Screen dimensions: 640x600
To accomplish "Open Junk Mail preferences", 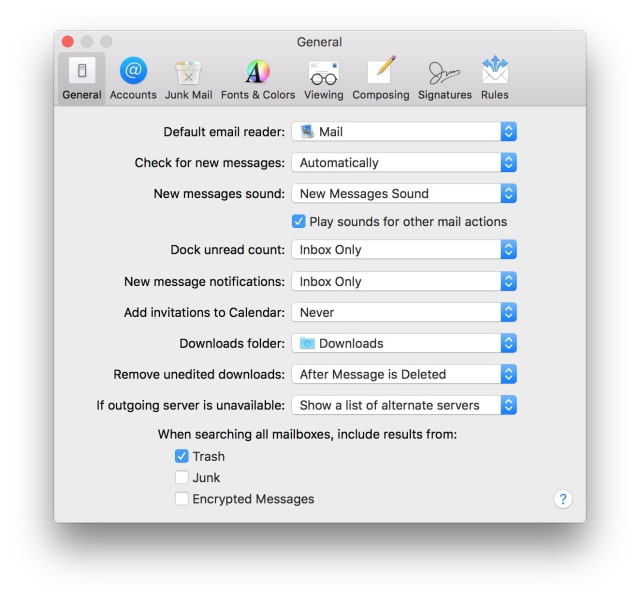I will pyautogui.click(x=188, y=78).
